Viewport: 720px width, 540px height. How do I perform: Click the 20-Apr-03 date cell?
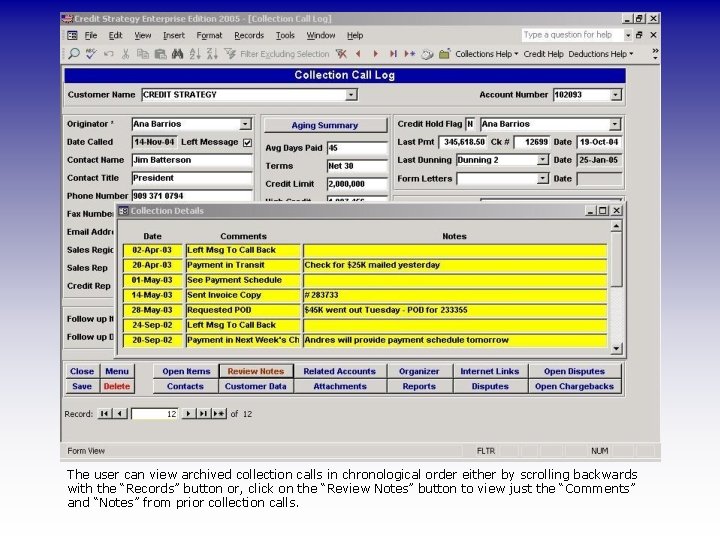pos(152,265)
